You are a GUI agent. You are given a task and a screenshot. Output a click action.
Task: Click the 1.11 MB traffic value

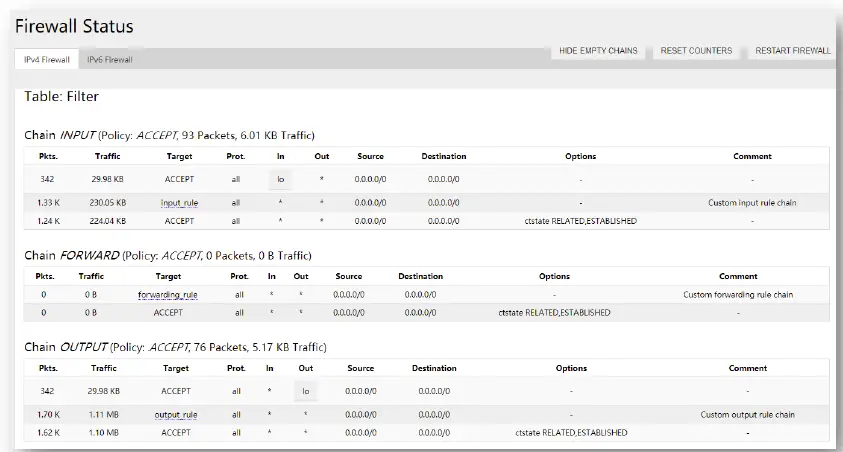[x=104, y=415]
